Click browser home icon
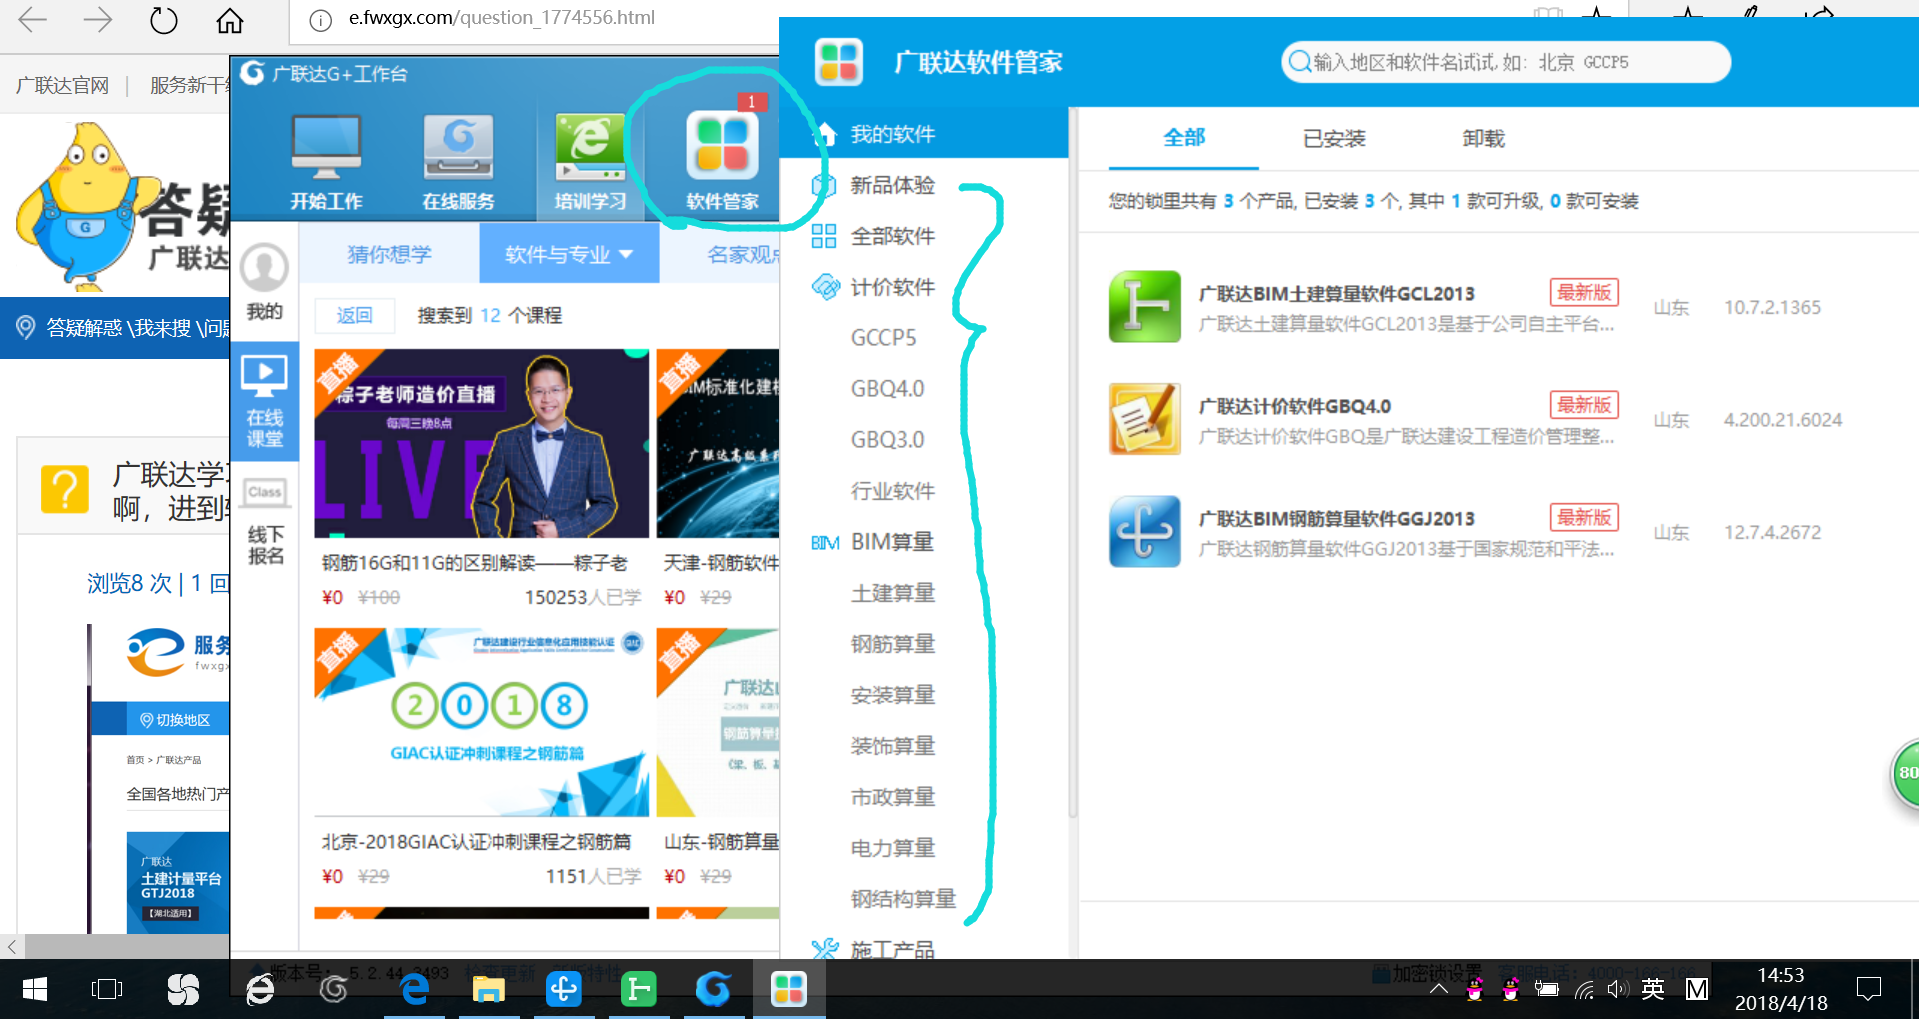 [x=230, y=20]
